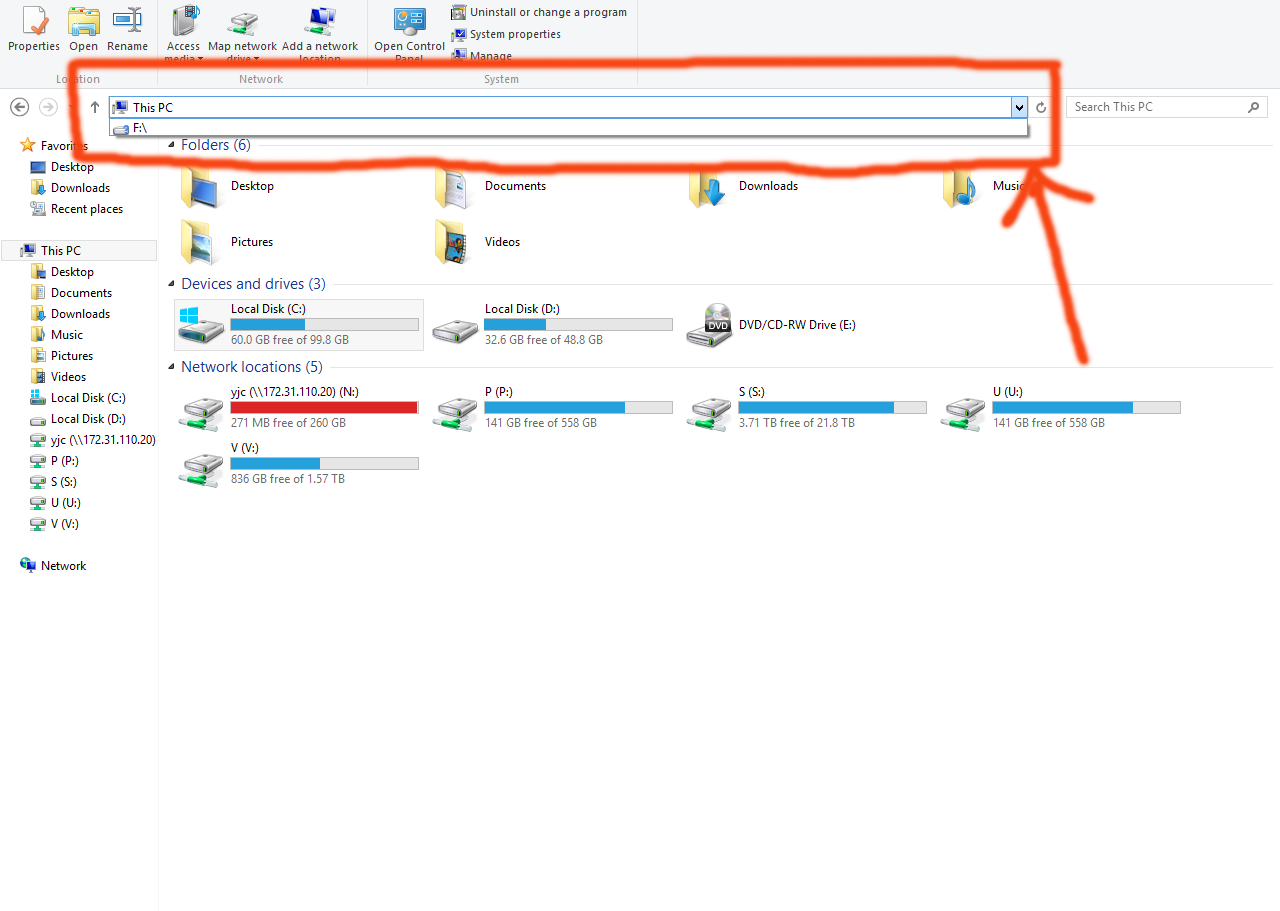Click the Up one level arrow
The width and height of the screenshot is (1280, 911).
click(x=95, y=107)
